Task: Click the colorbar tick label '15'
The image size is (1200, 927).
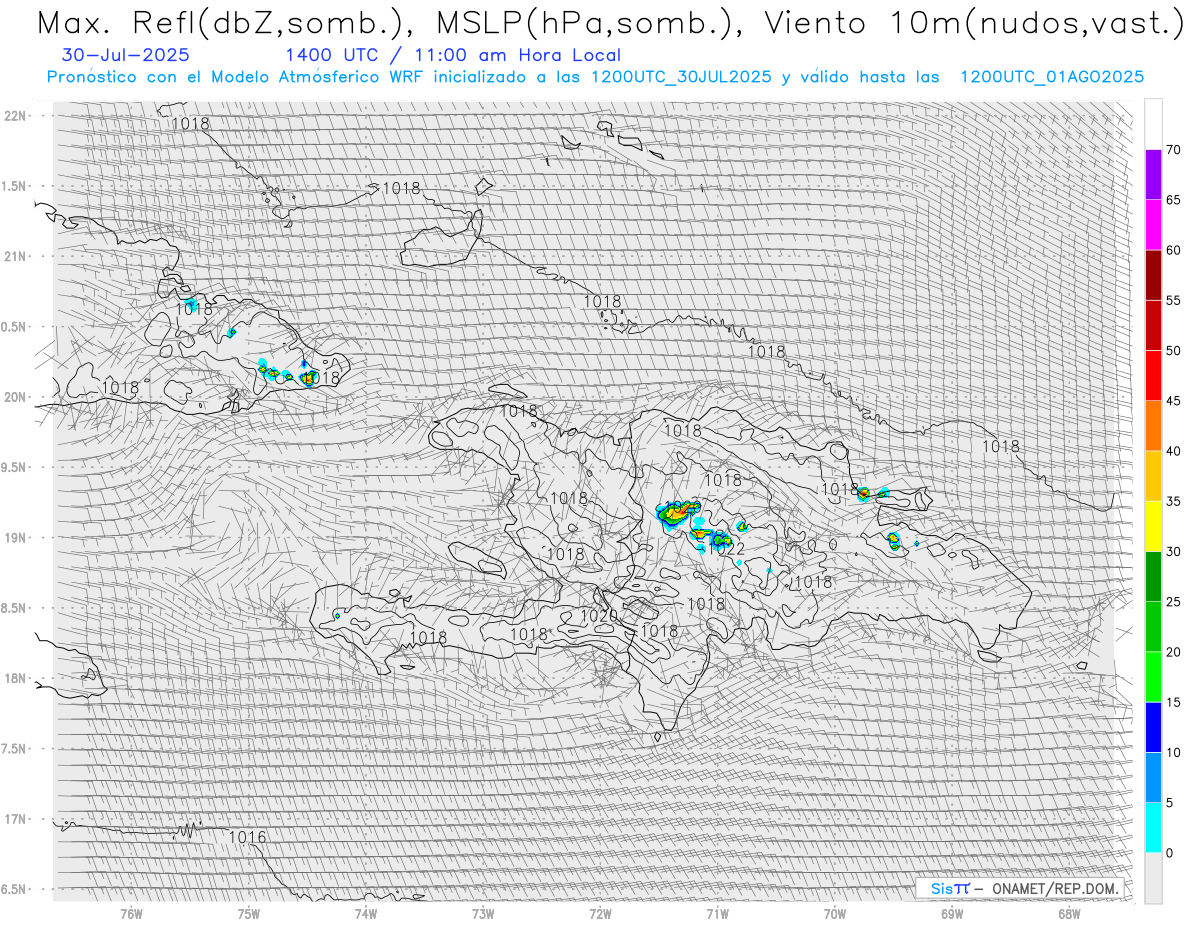Action: (x=1173, y=702)
